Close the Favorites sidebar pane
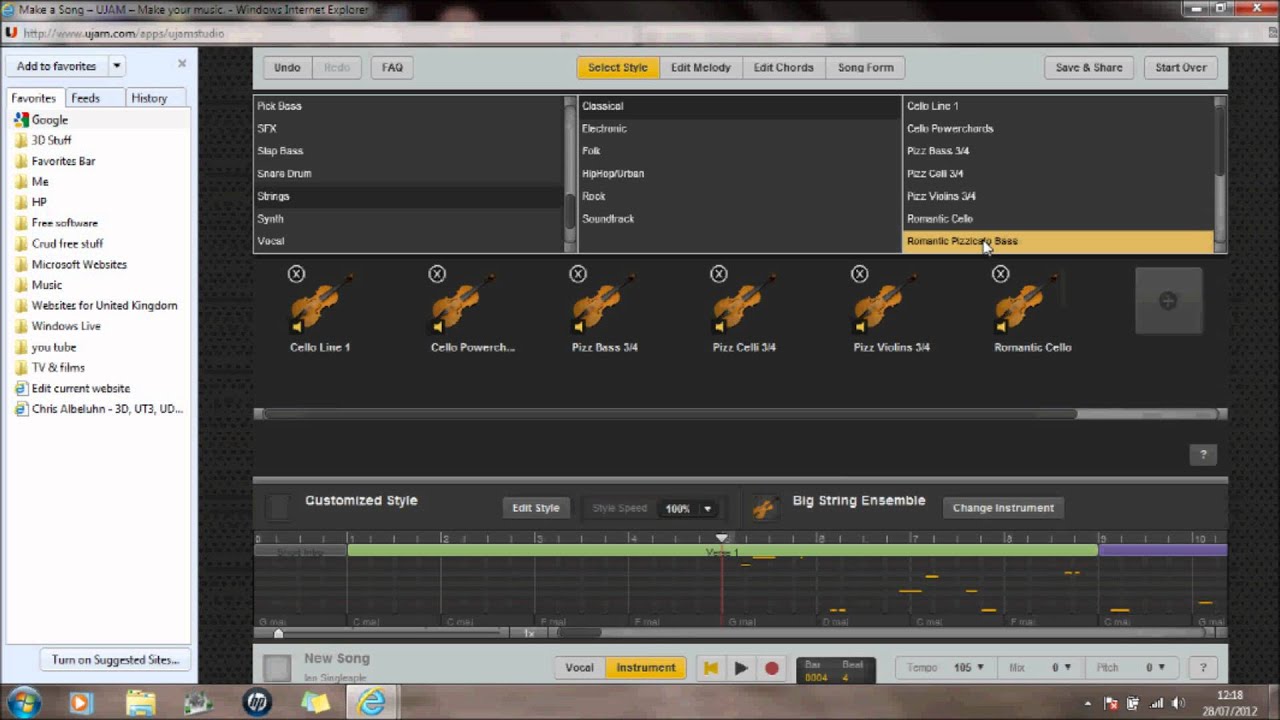The image size is (1280, 720). pyautogui.click(x=182, y=63)
